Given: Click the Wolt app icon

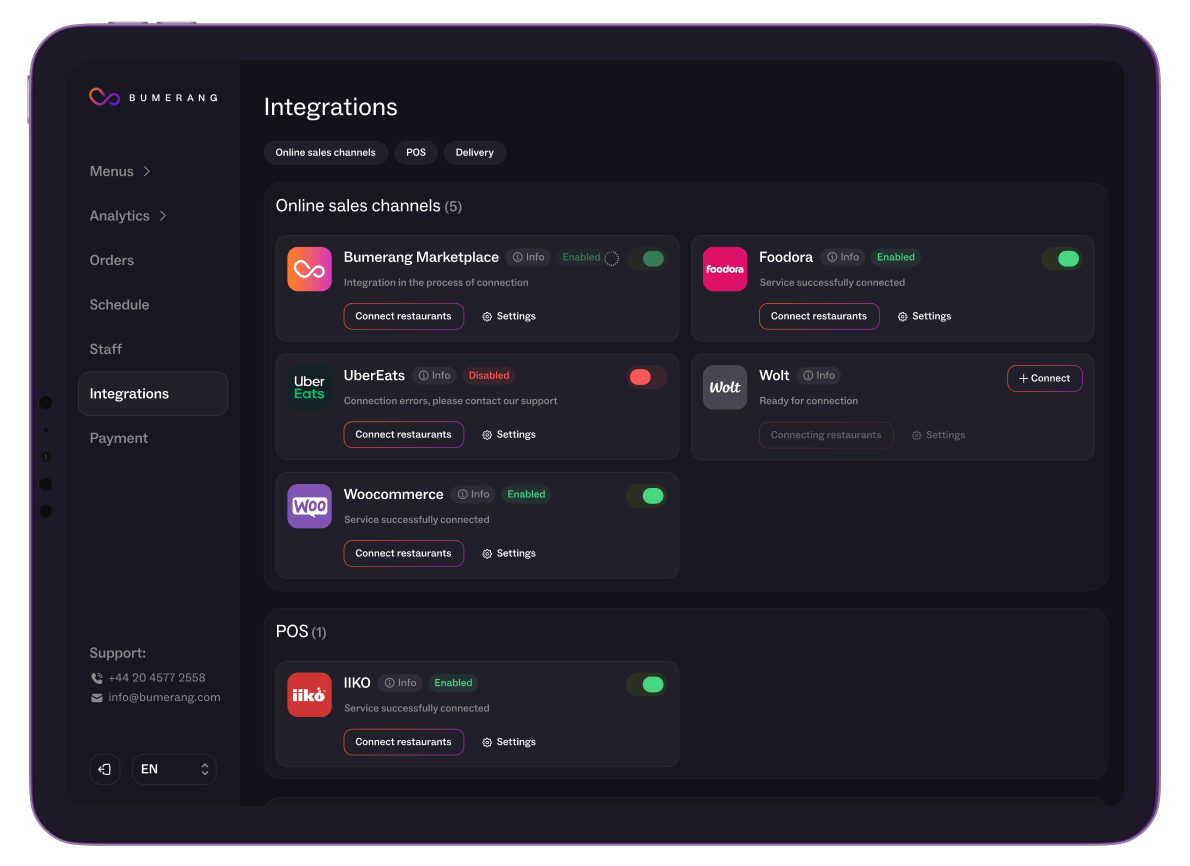Looking at the screenshot, I should [725, 388].
